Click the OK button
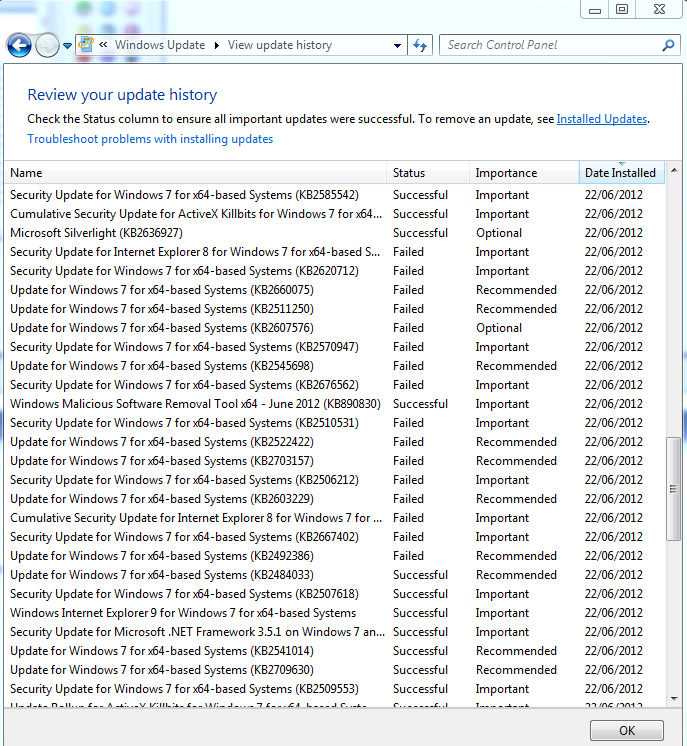 tap(627, 730)
